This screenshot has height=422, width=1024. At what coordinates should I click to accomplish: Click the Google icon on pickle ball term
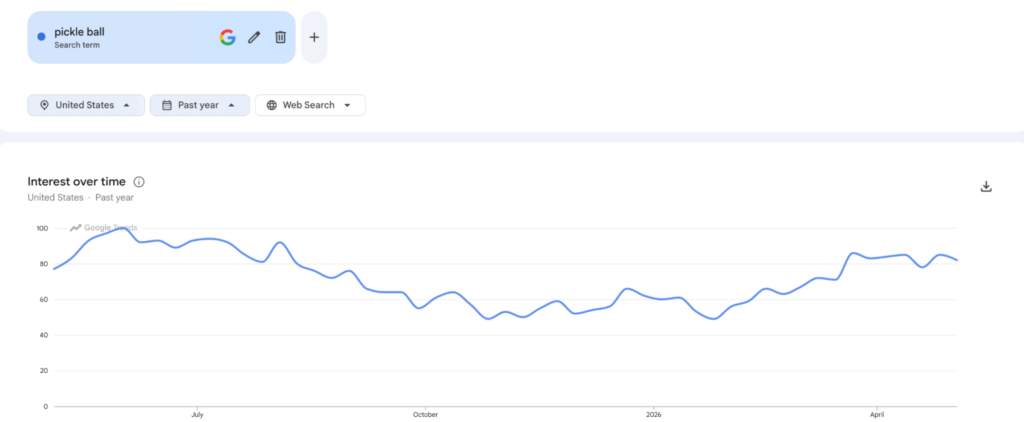(x=227, y=37)
